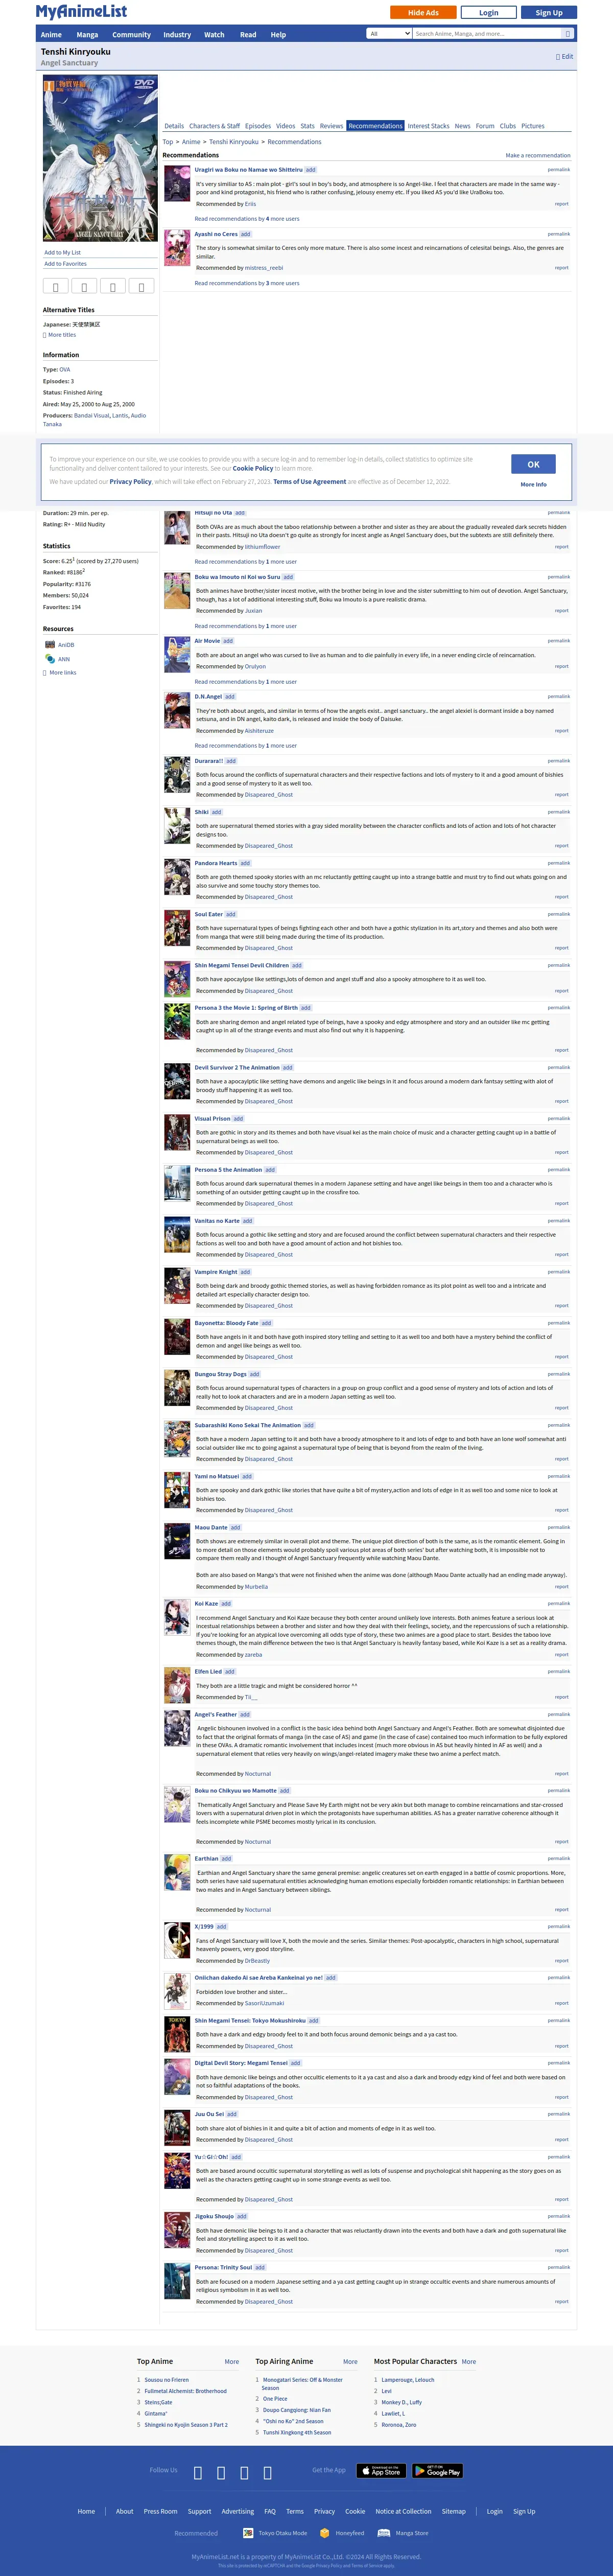The image size is (613, 2576).
Task: Open the AniDB resource icon
Action: click(50, 645)
